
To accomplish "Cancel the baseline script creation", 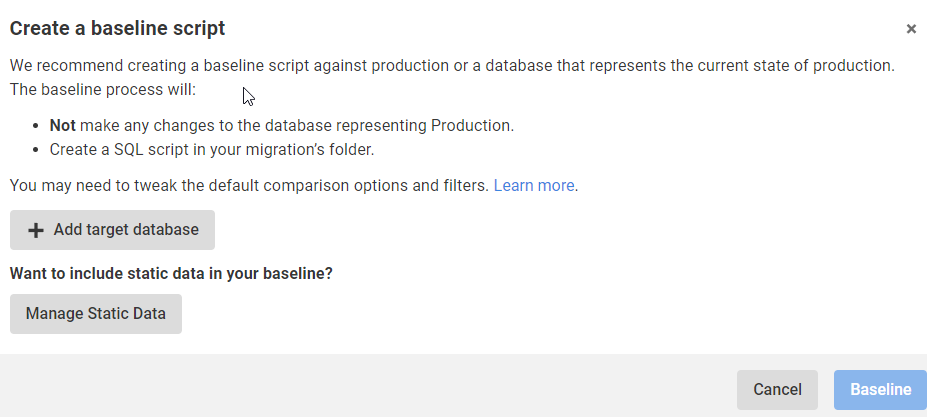I will click(777, 390).
